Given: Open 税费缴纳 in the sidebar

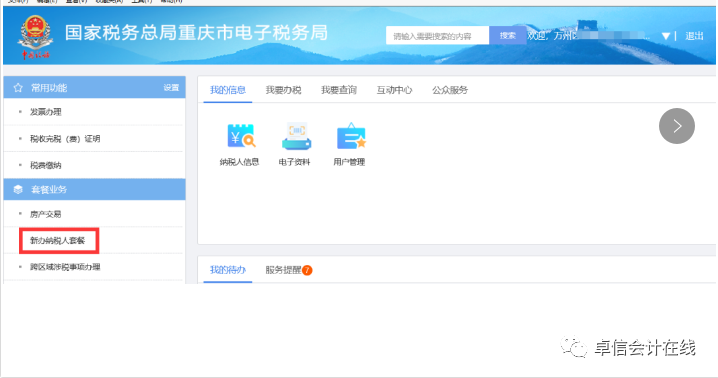Looking at the screenshot, I should pos(45,165).
